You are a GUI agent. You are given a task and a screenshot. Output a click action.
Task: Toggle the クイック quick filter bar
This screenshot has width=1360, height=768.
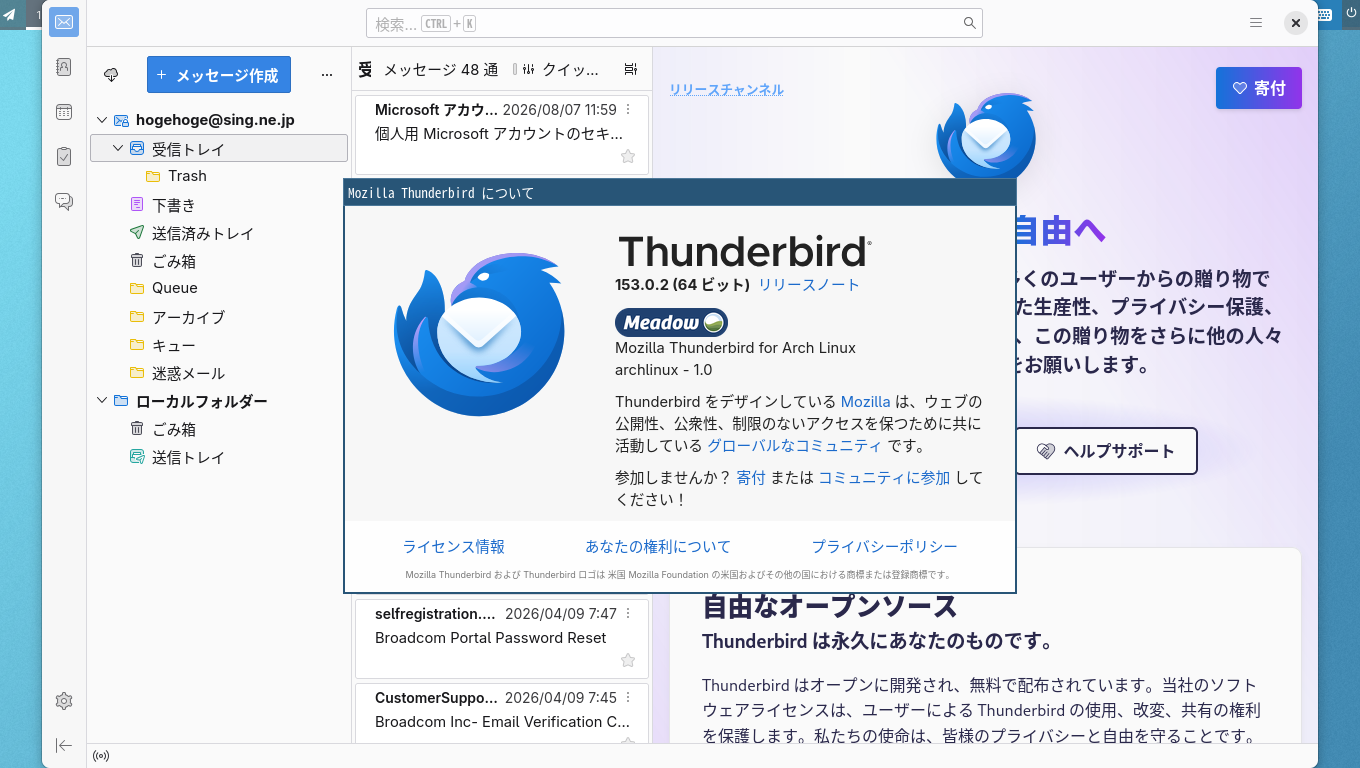561,69
